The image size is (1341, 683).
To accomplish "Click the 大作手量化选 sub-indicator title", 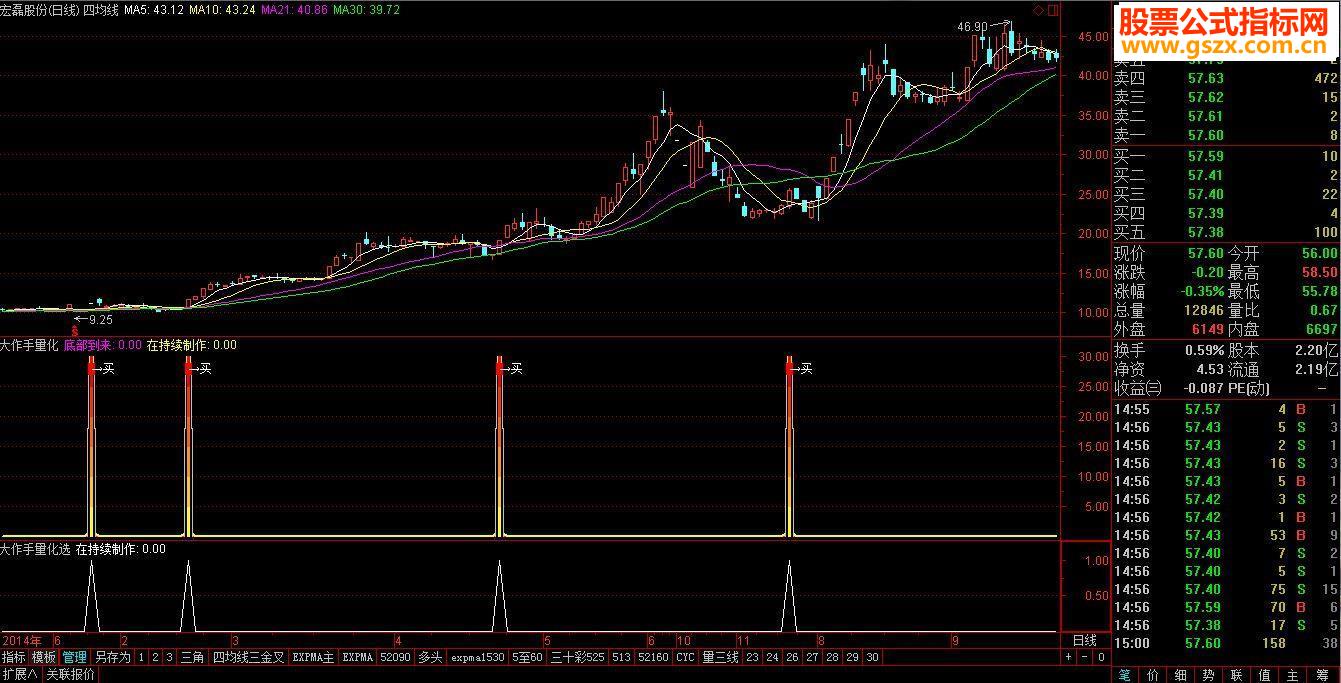I will coord(35,548).
